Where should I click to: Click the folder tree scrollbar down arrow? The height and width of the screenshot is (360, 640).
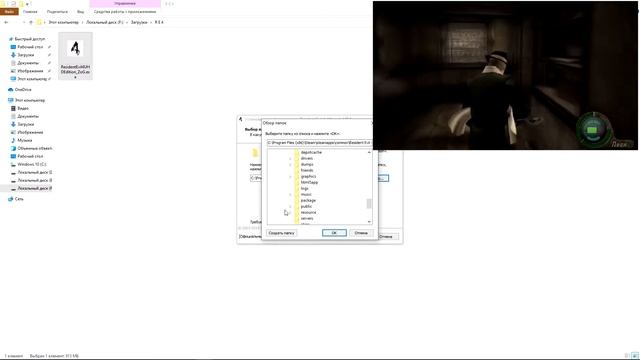point(369,222)
